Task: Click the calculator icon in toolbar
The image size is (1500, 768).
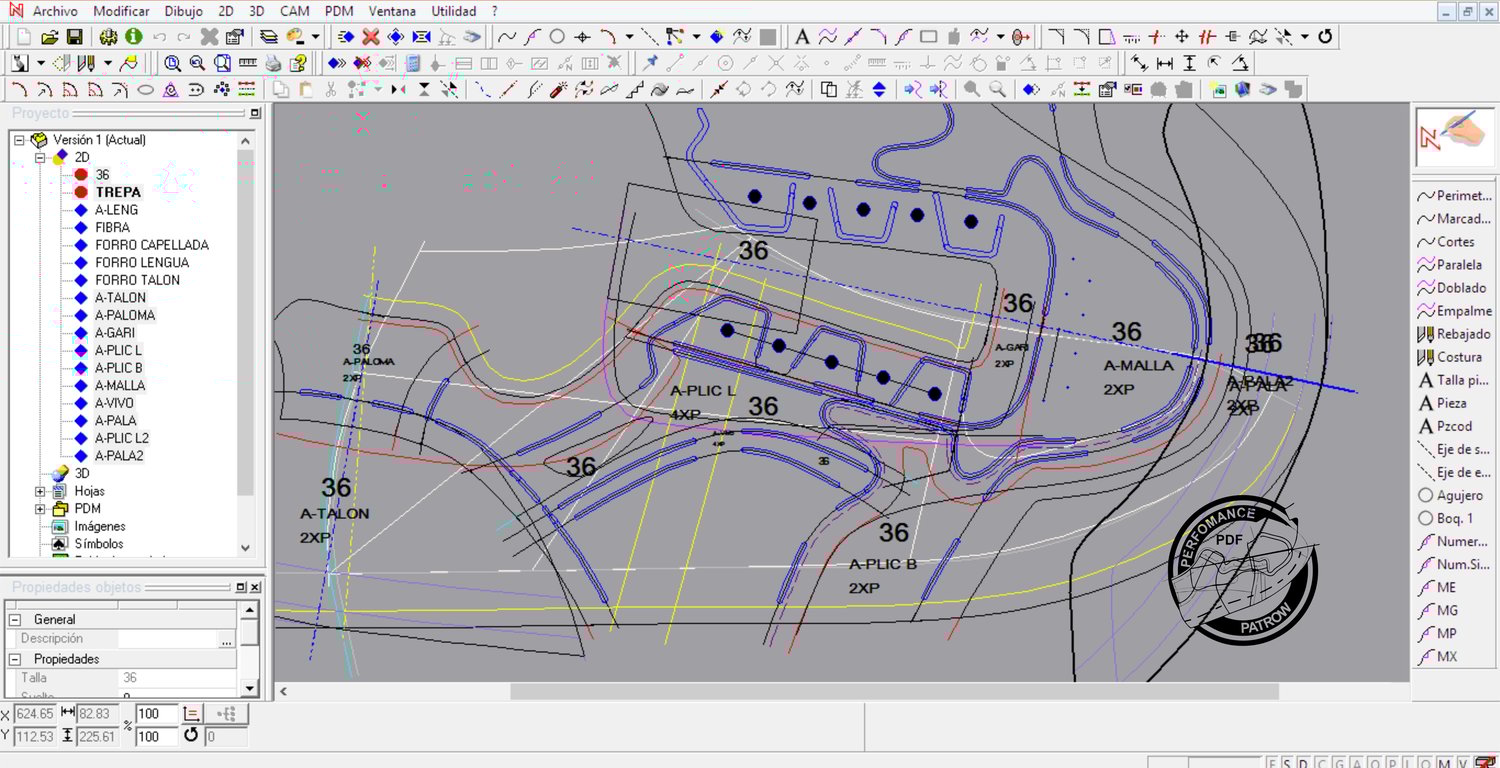Action: coord(413,63)
